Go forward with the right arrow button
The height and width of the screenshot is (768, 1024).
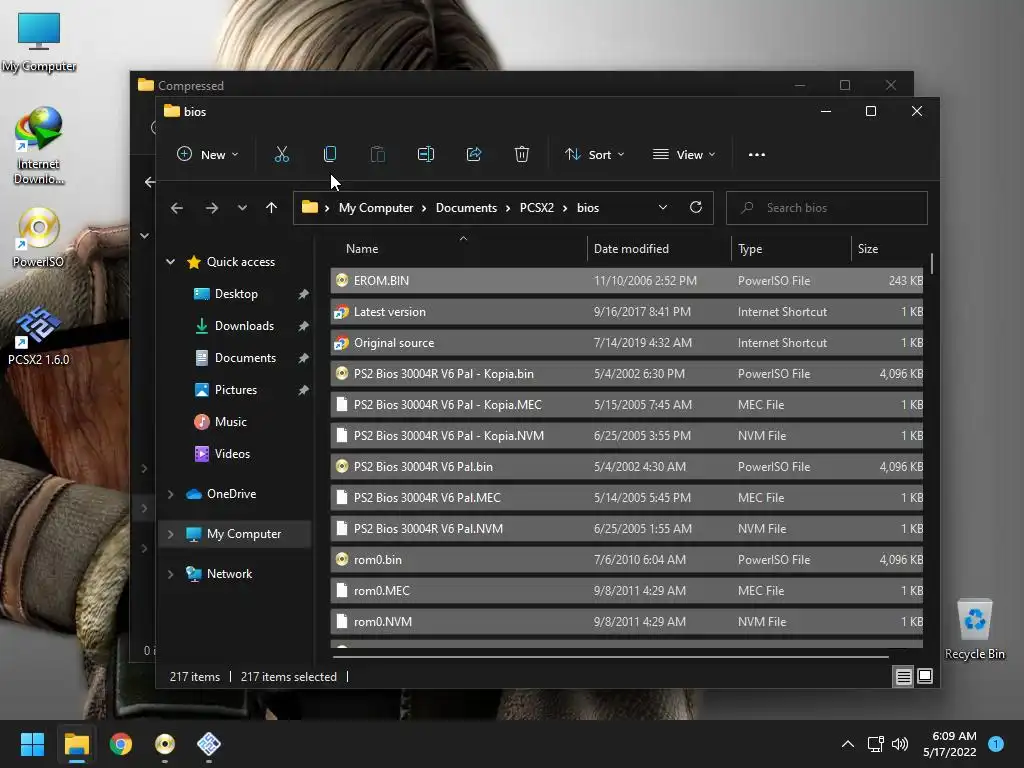tap(212, 208)
